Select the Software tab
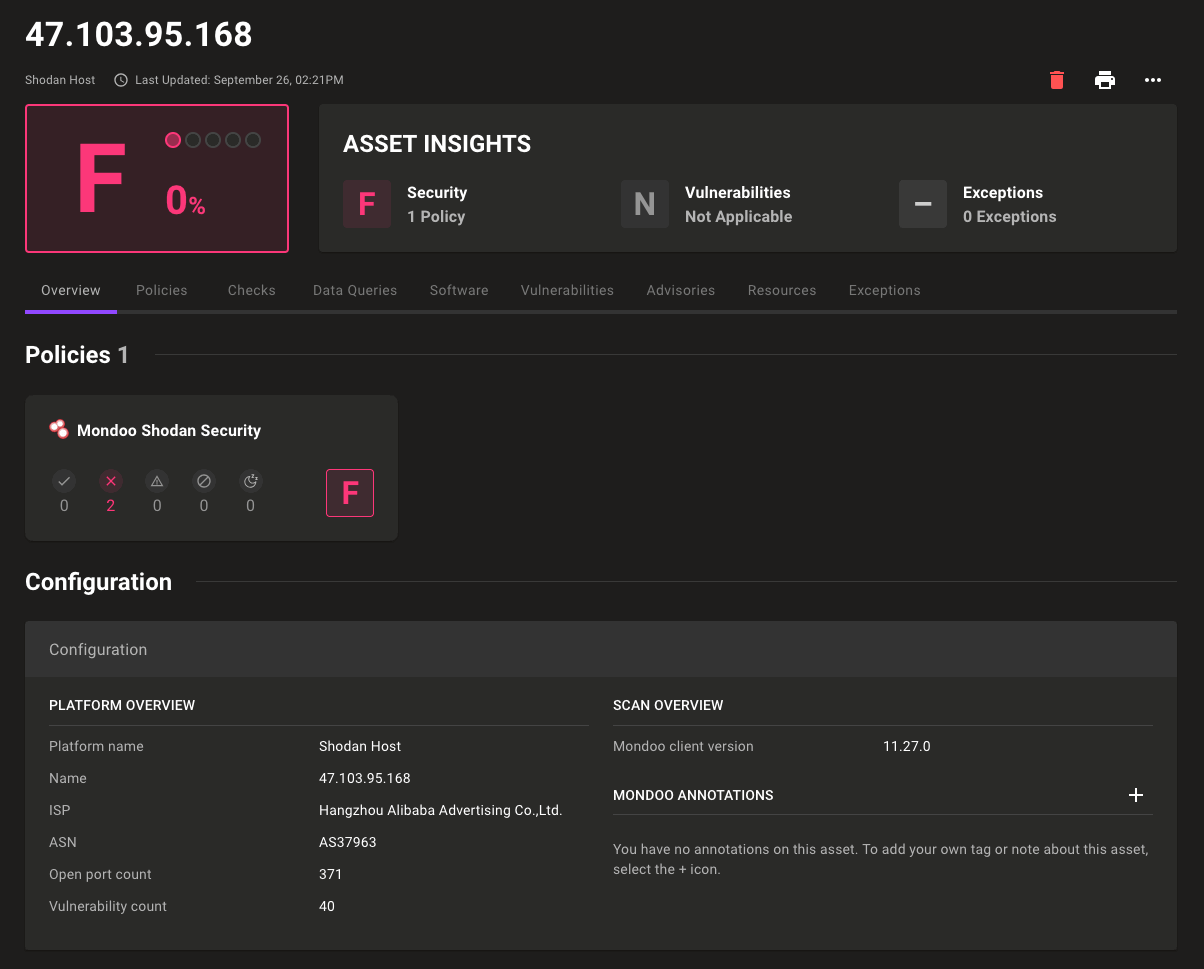This screenshot has width=1204, height=969. 458,290
